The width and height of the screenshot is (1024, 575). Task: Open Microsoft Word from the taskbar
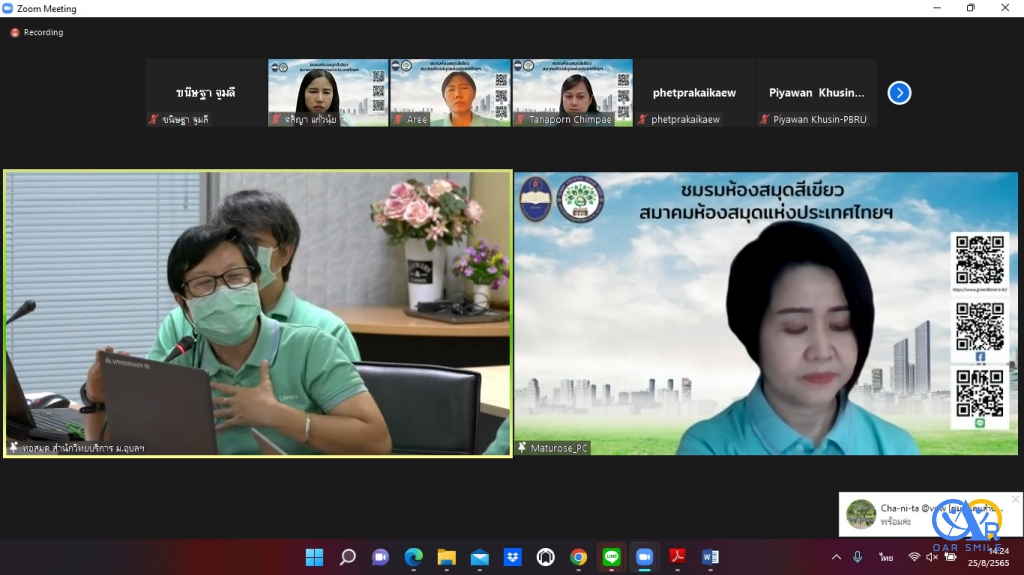pos(710,557)
